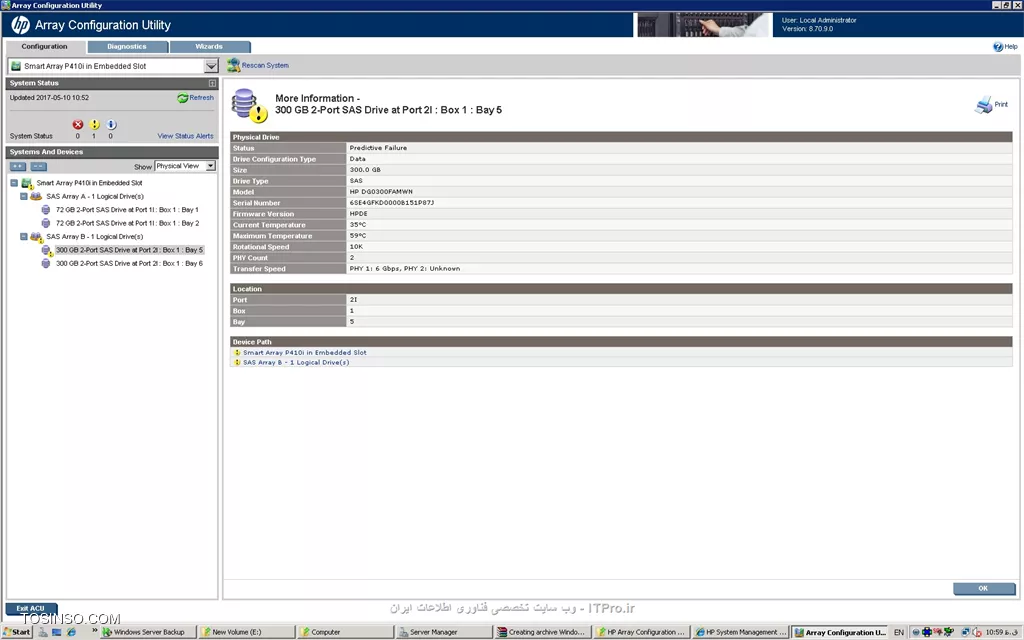Click the Rescan System icon
This screenshot has height=640, width=1024.
tap(233, 65)
